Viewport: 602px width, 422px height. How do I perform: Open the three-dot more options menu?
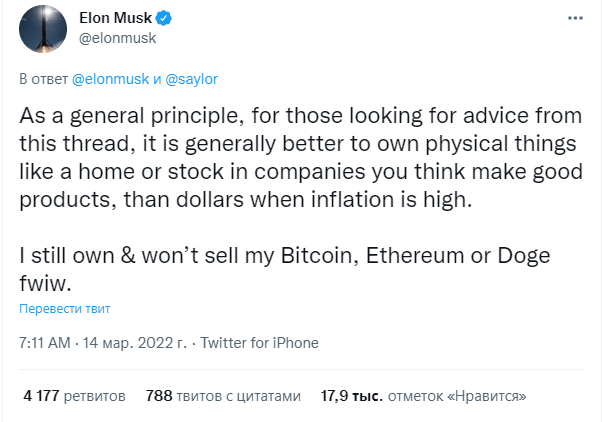(x=575, y=18)
